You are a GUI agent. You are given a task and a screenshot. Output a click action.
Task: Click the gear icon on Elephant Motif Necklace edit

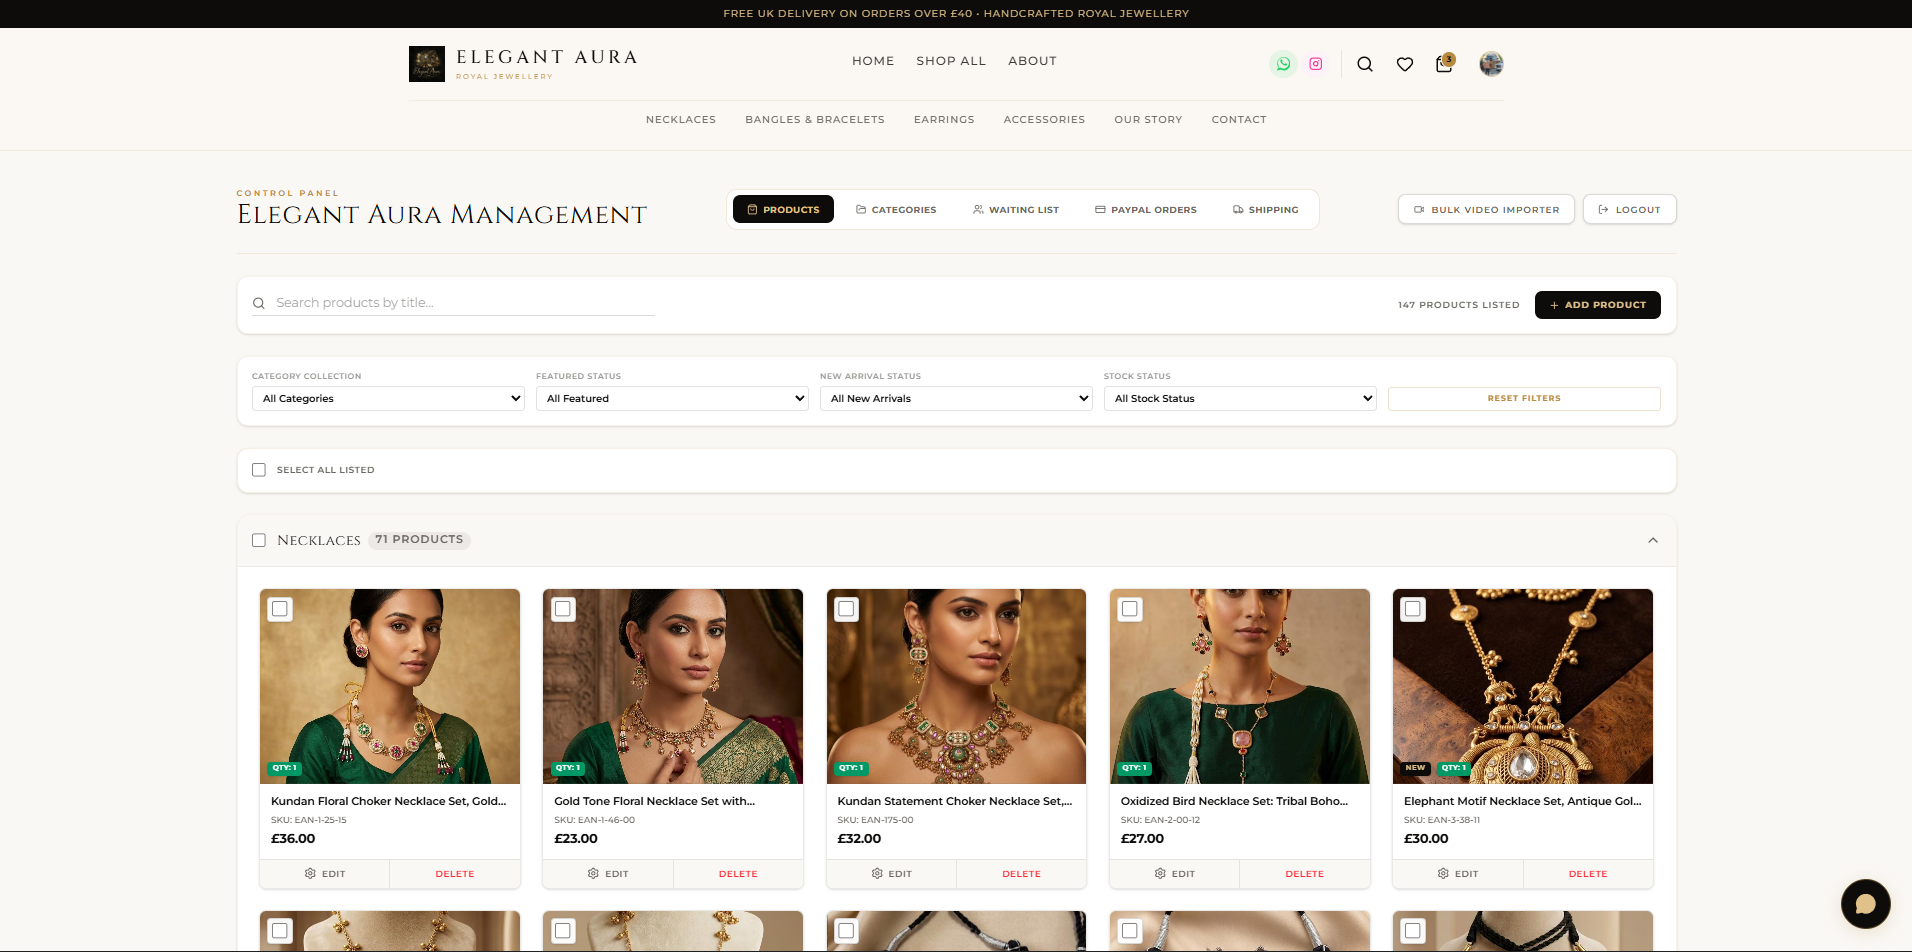(x=1443, y=874)
